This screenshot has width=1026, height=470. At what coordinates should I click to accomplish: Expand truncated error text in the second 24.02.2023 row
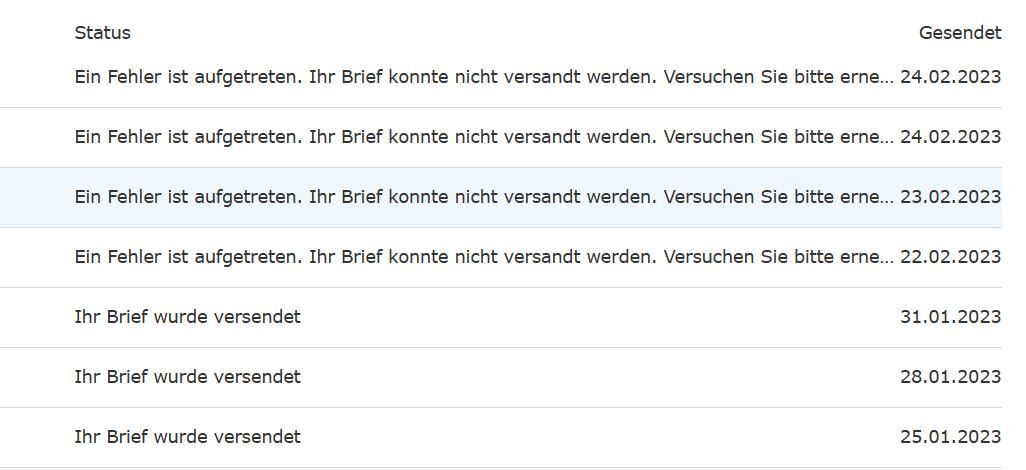tap(484, 137)
